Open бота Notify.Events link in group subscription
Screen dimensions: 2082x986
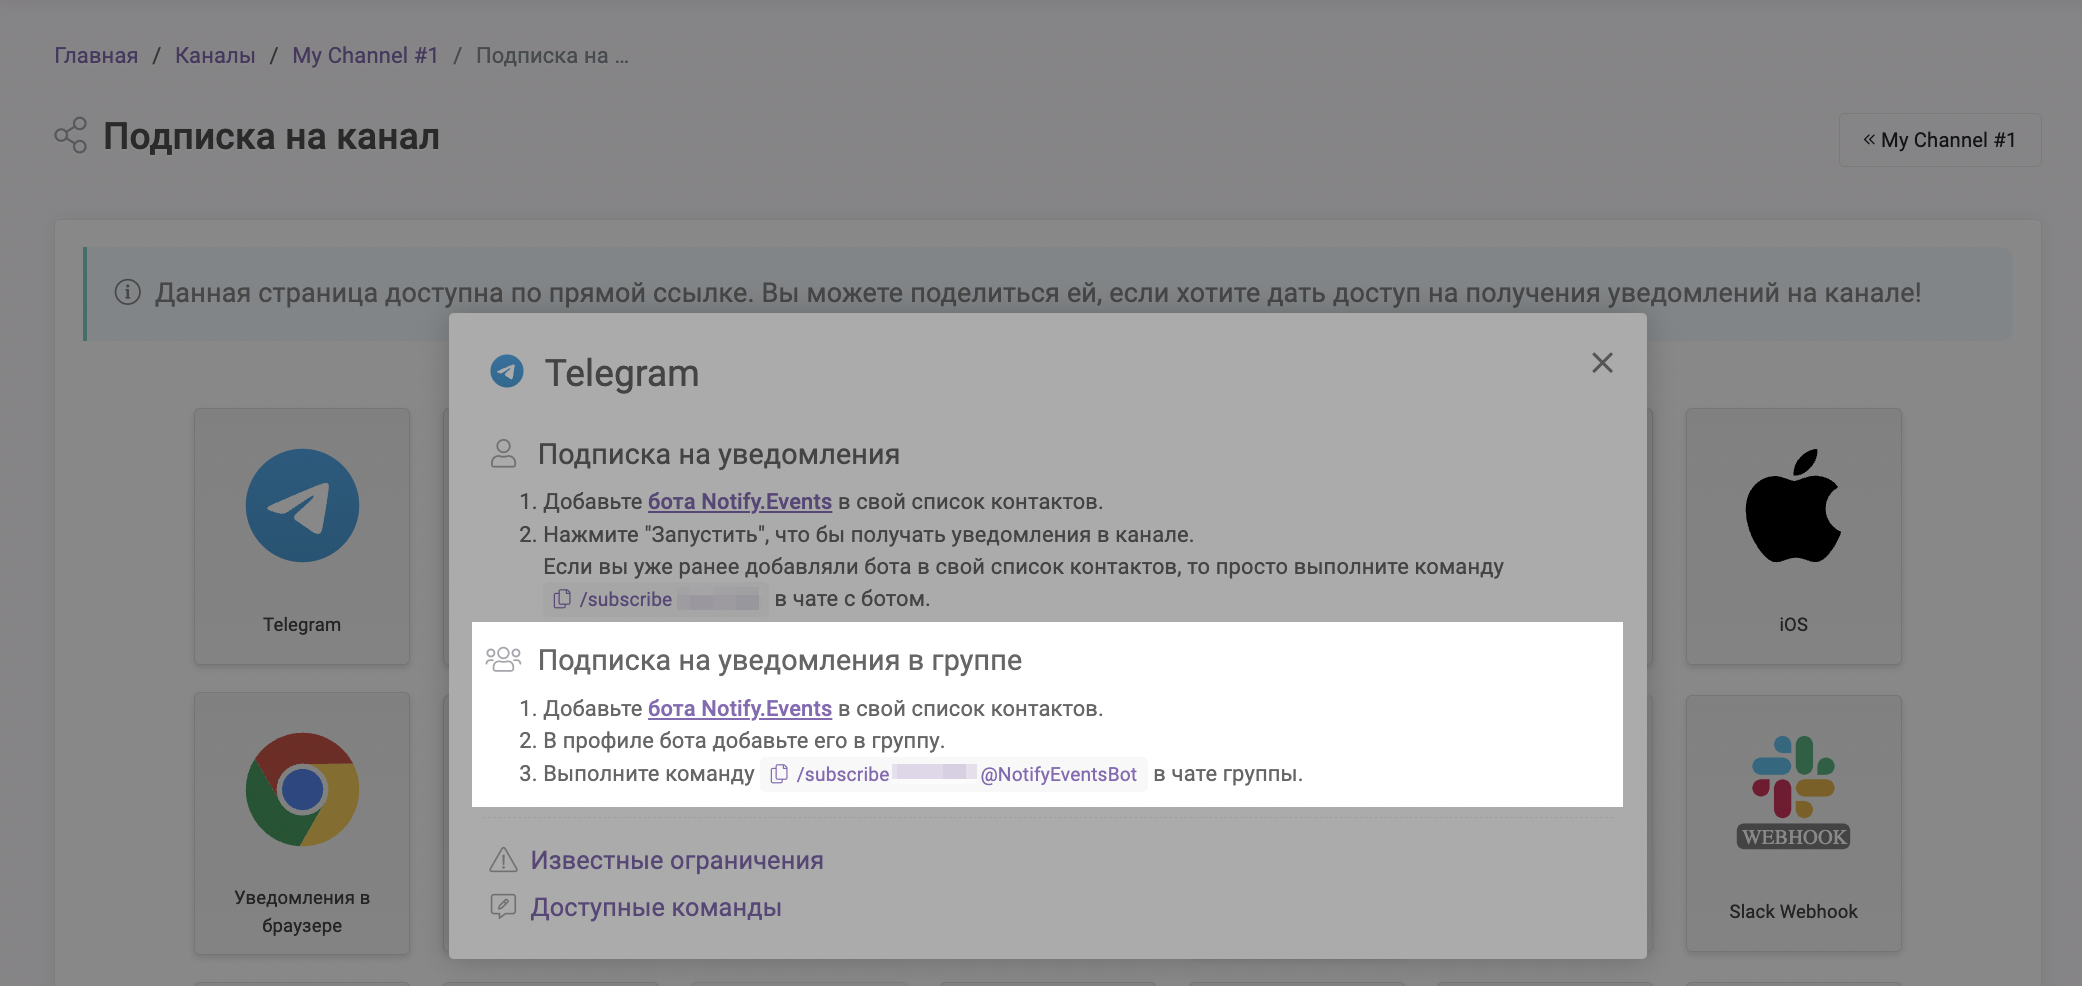740,708
